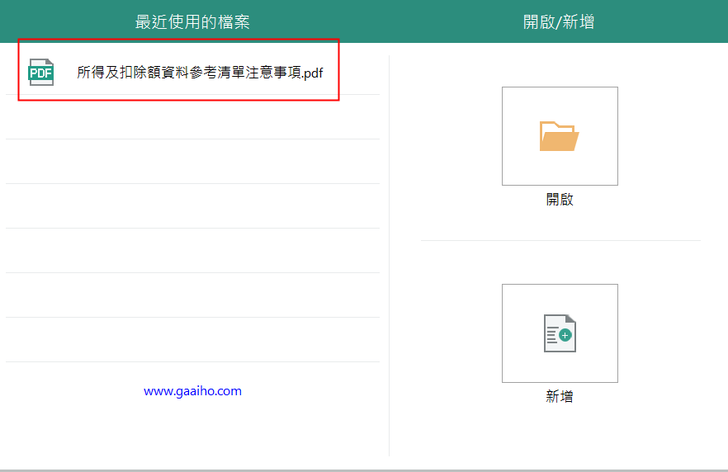Click the green PDF file icon

41,71
